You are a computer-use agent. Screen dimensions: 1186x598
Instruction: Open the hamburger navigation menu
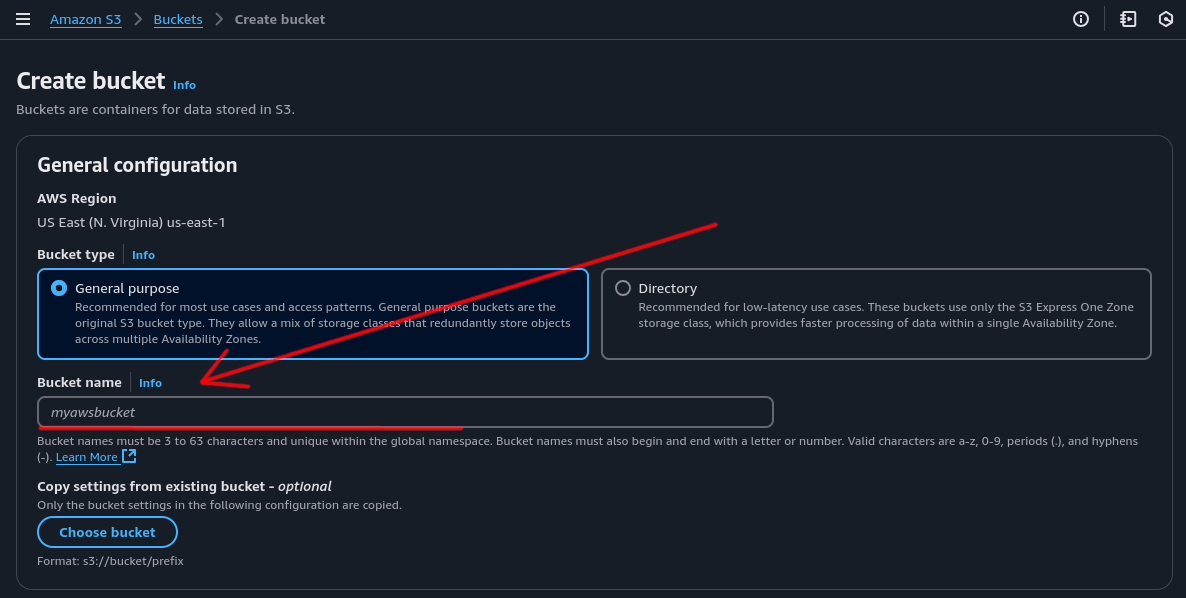click(x=23, y=19)
